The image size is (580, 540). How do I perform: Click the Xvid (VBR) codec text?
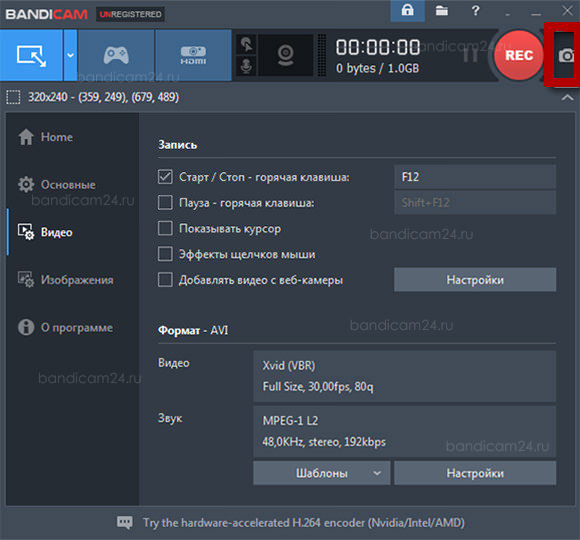point(289,365)
